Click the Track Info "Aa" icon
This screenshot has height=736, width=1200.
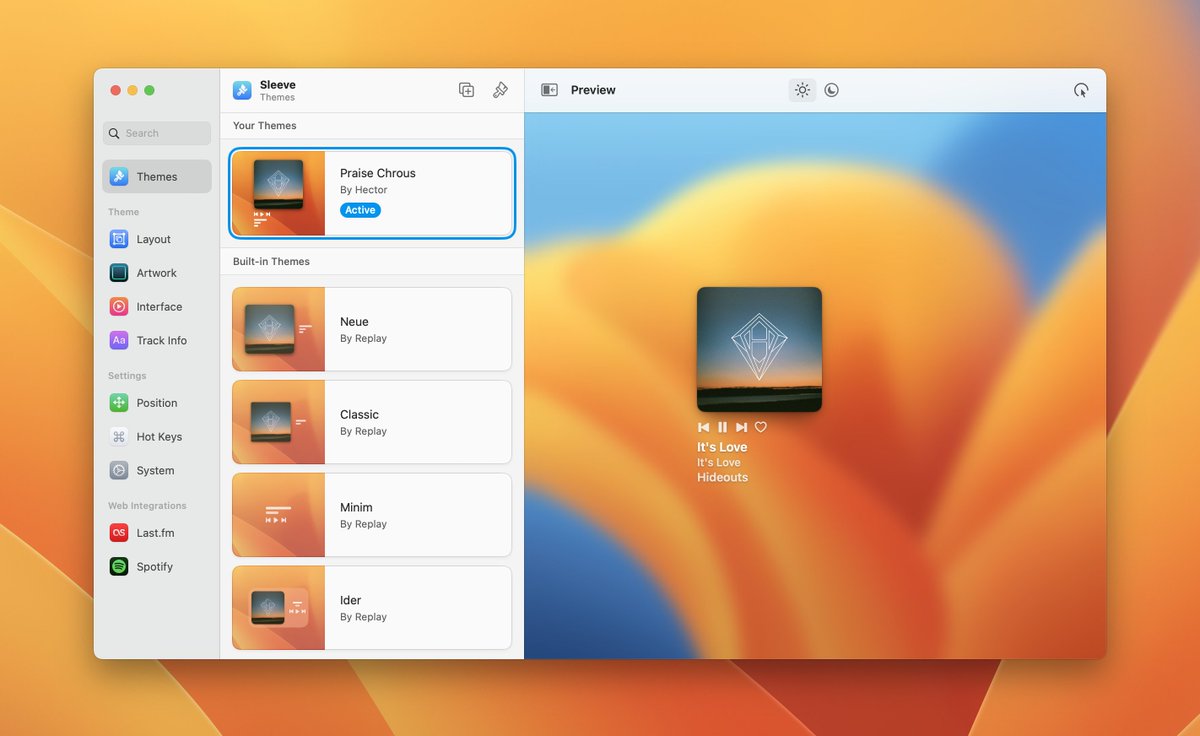coord(119,340)
